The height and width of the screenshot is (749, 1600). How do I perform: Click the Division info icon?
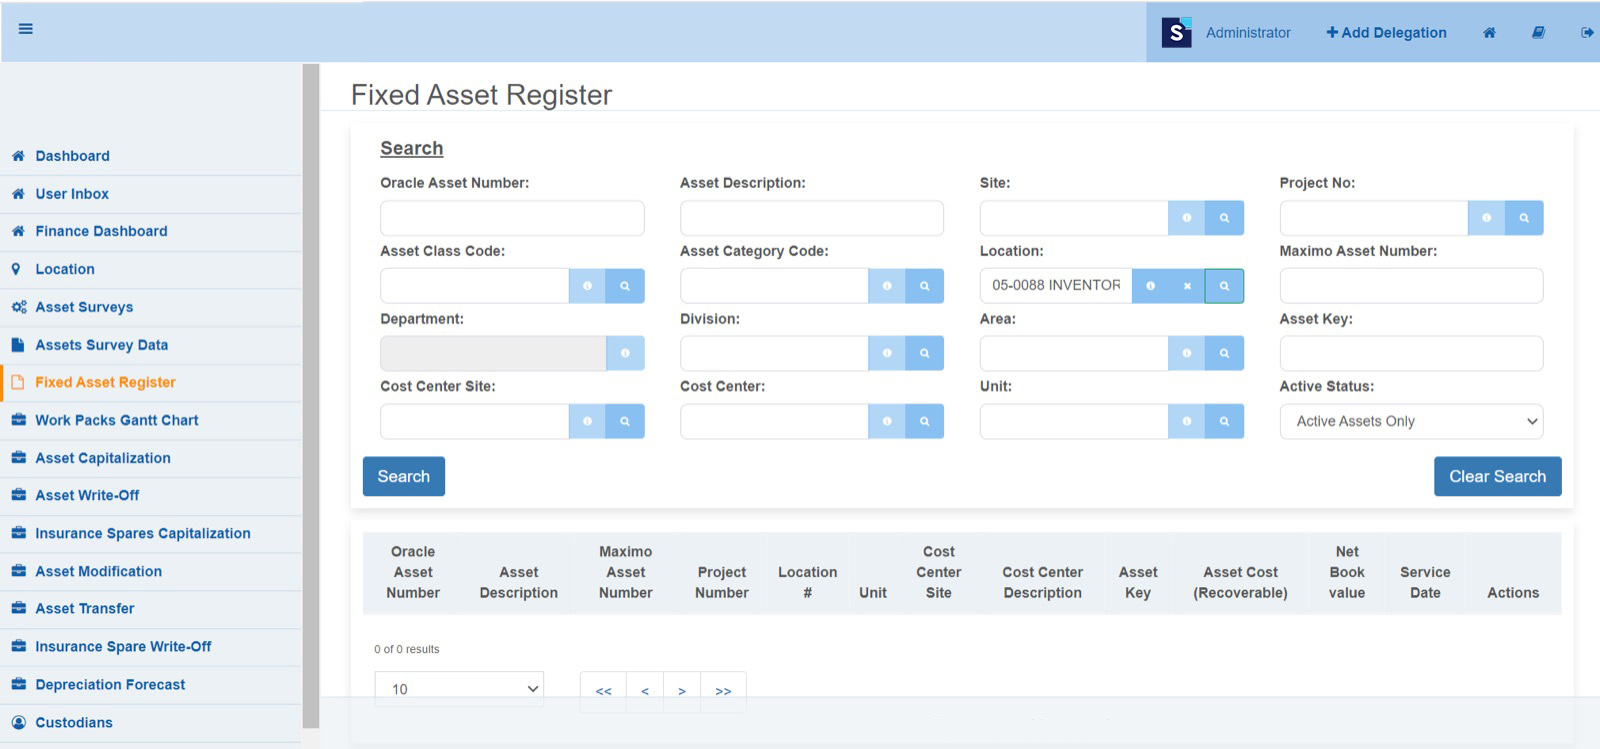click(x=887, y=353)
